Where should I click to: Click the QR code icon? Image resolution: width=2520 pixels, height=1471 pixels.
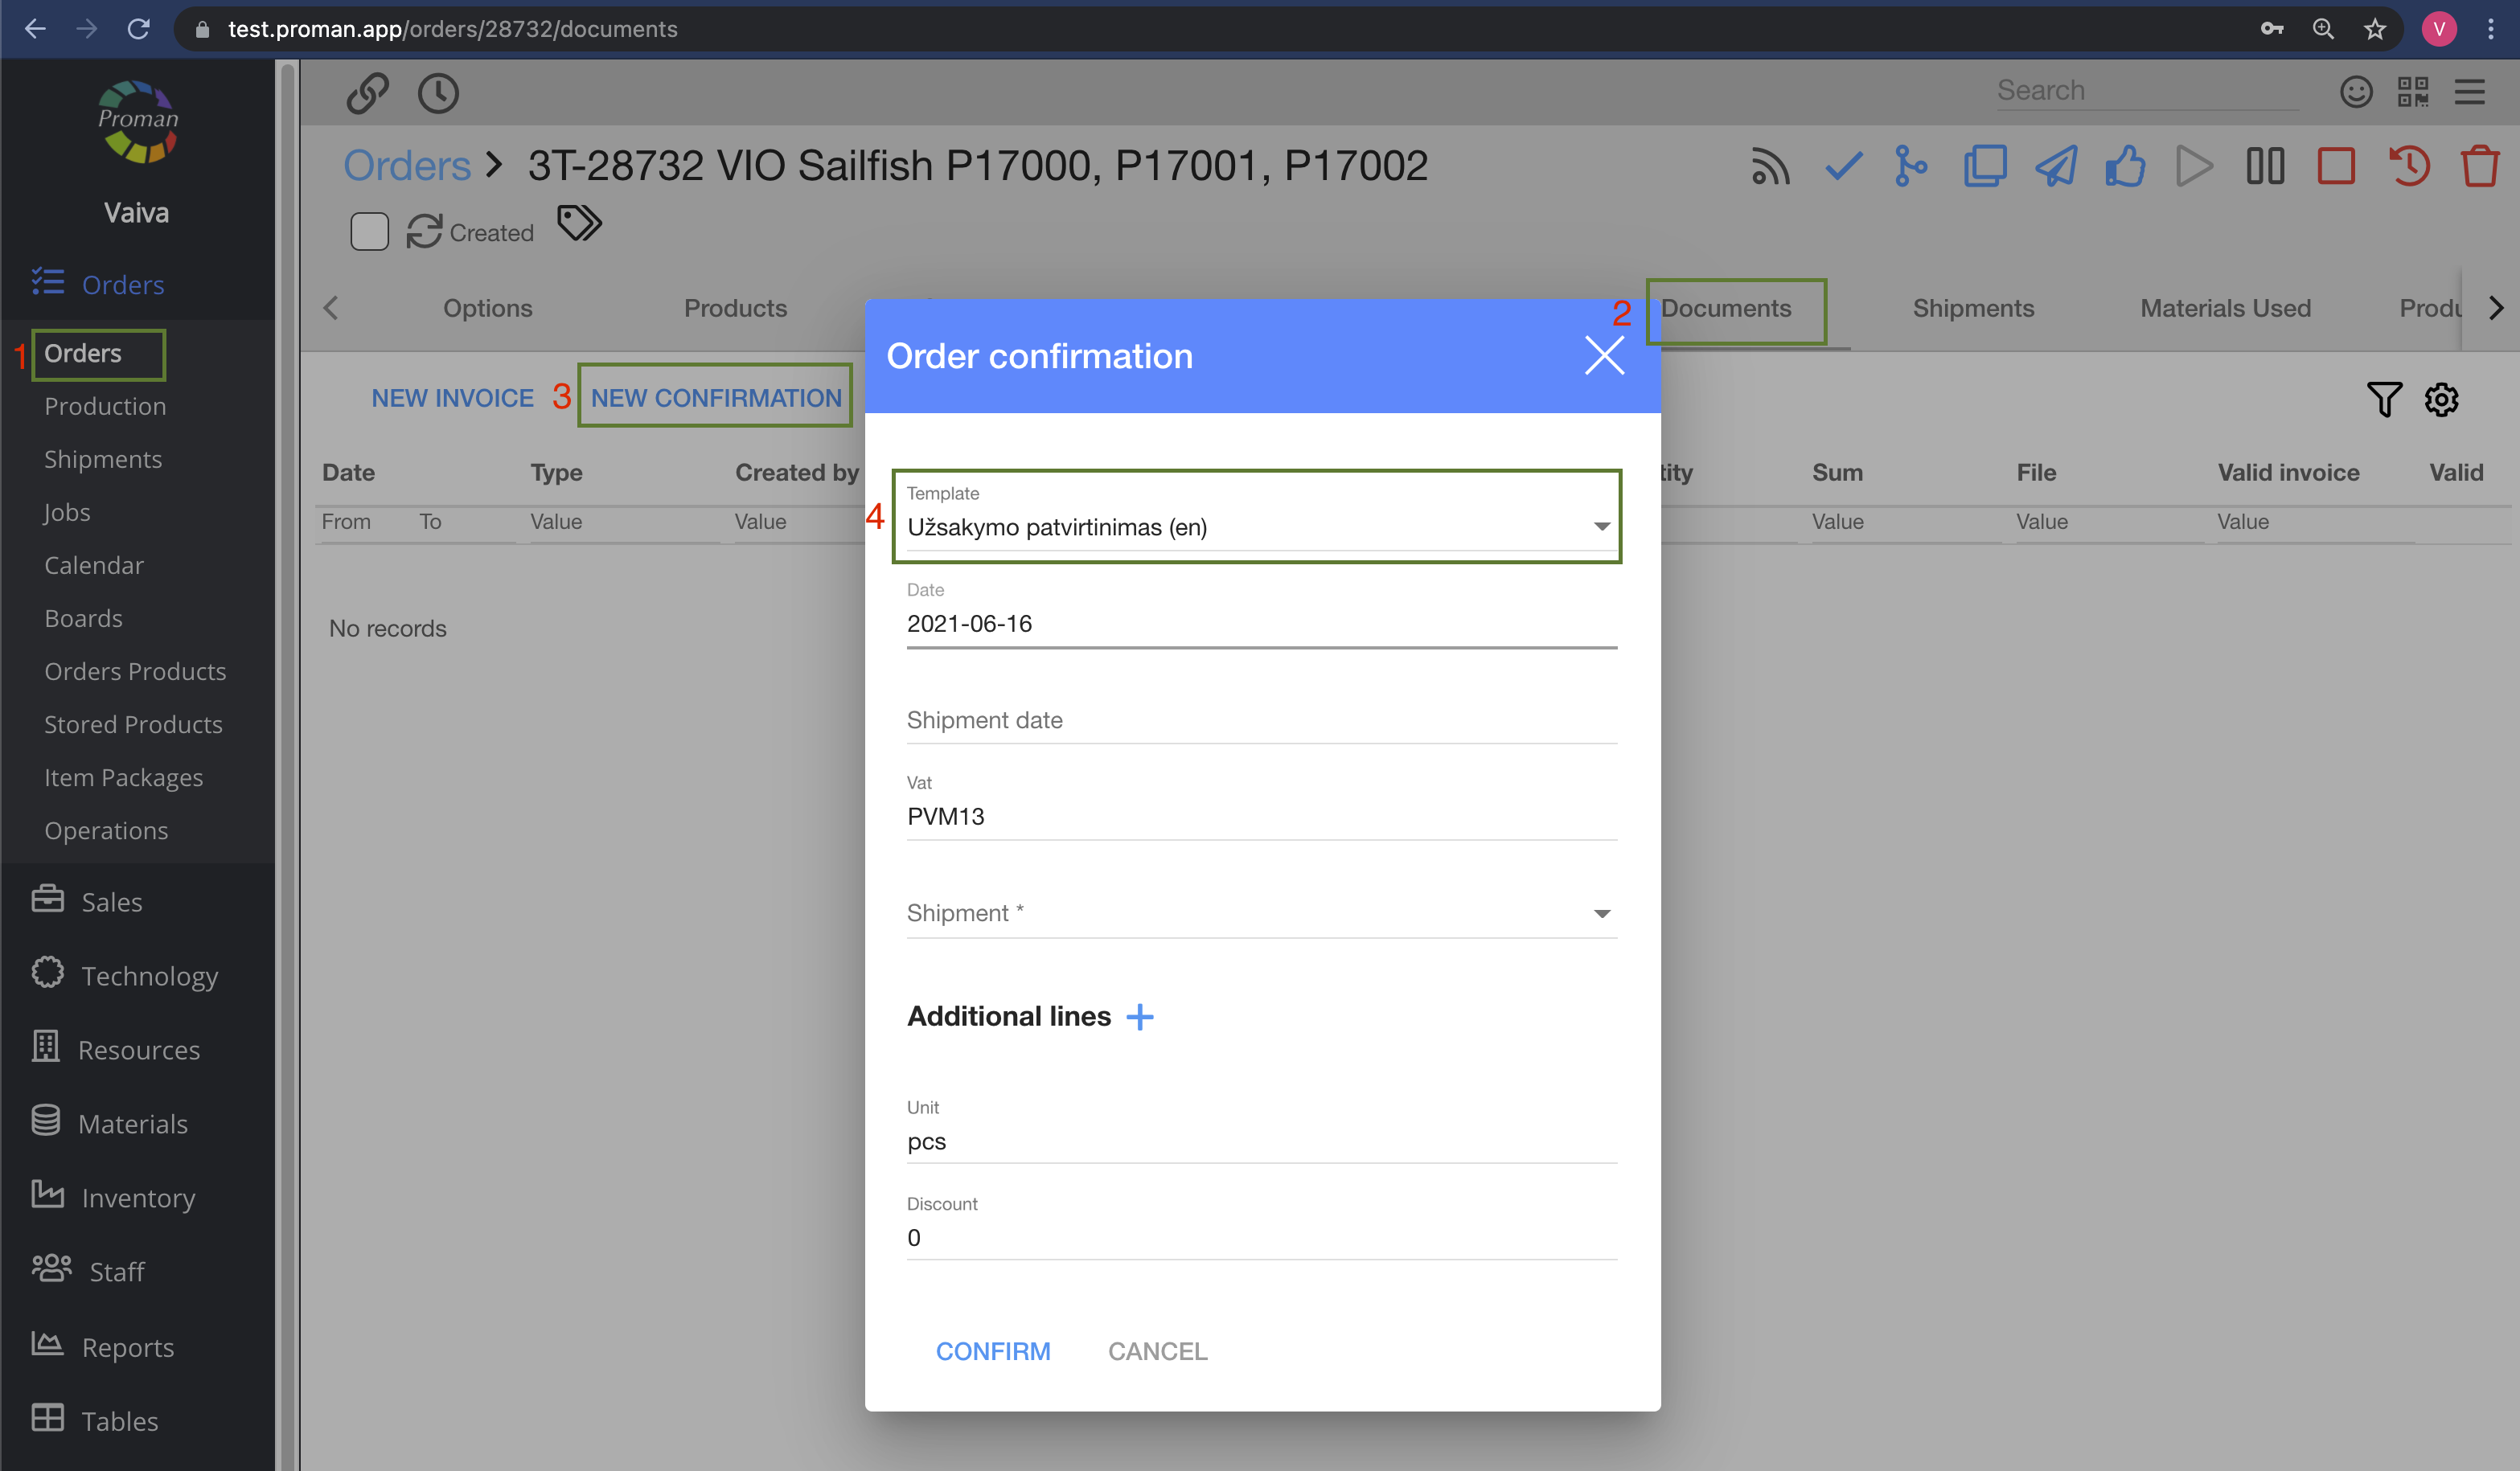click(2412, 92)
